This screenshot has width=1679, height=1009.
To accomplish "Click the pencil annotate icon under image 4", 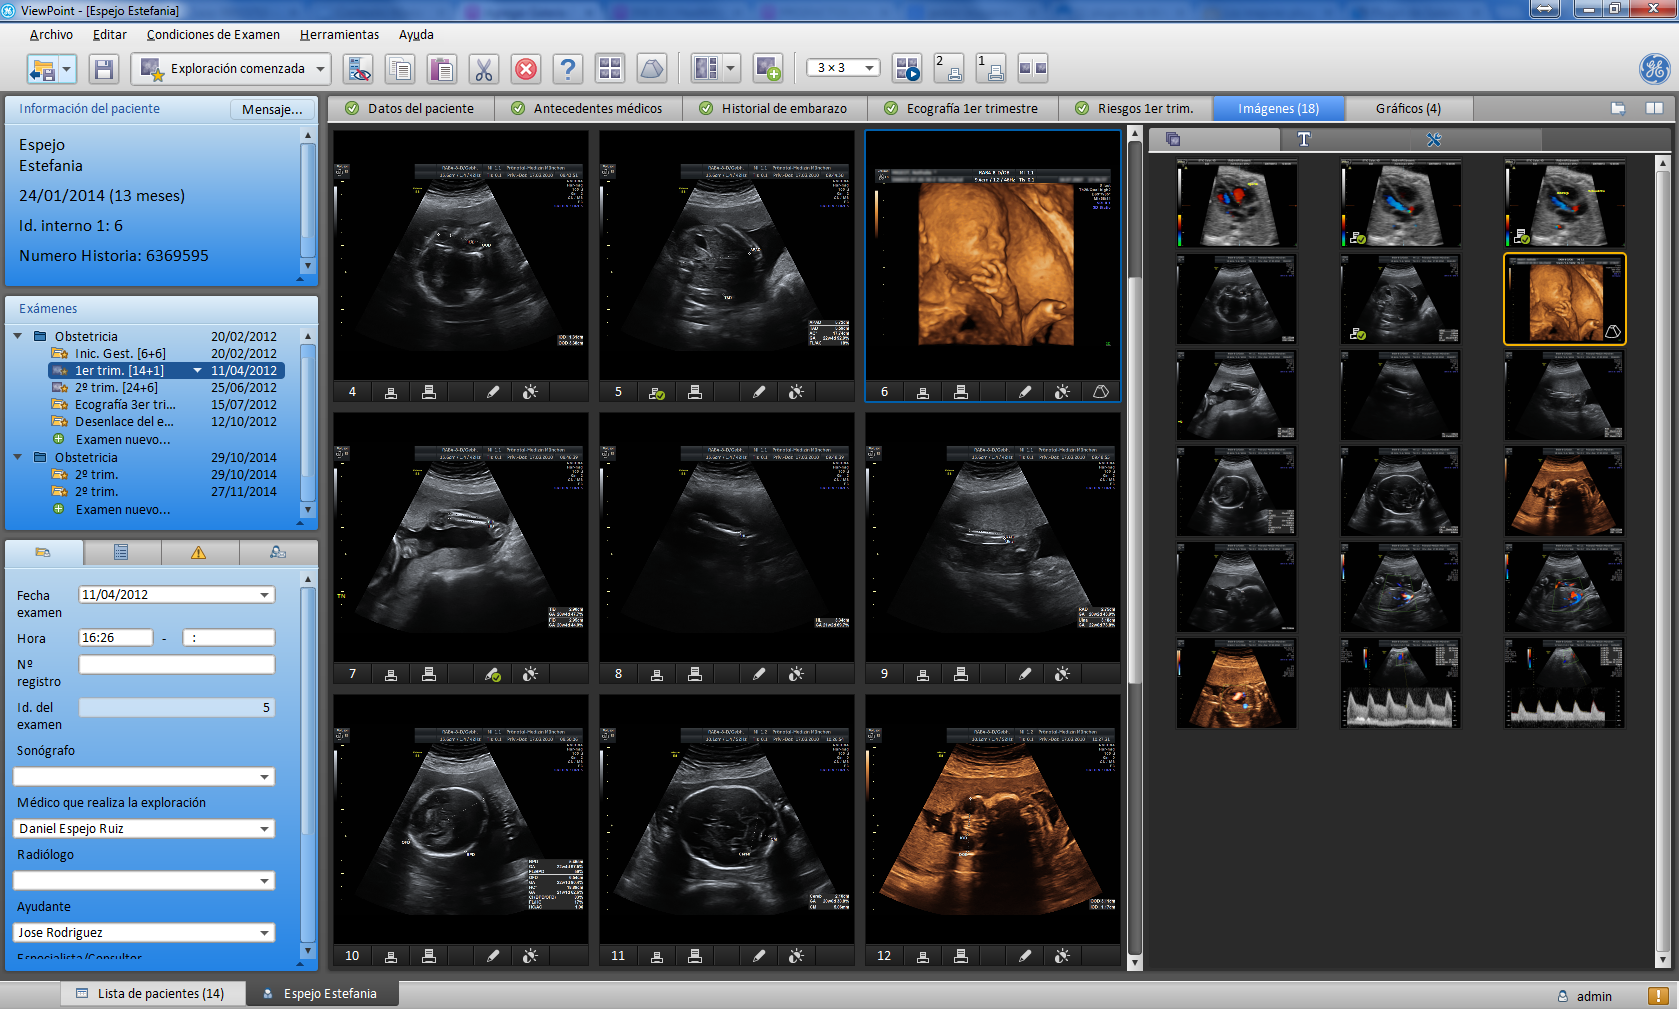I will pos(493,392).
